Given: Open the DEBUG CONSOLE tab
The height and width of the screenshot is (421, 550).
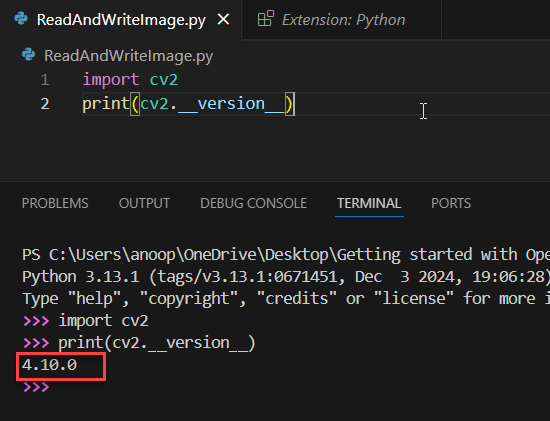Looking at the screenshot, I should pos(253,203).
